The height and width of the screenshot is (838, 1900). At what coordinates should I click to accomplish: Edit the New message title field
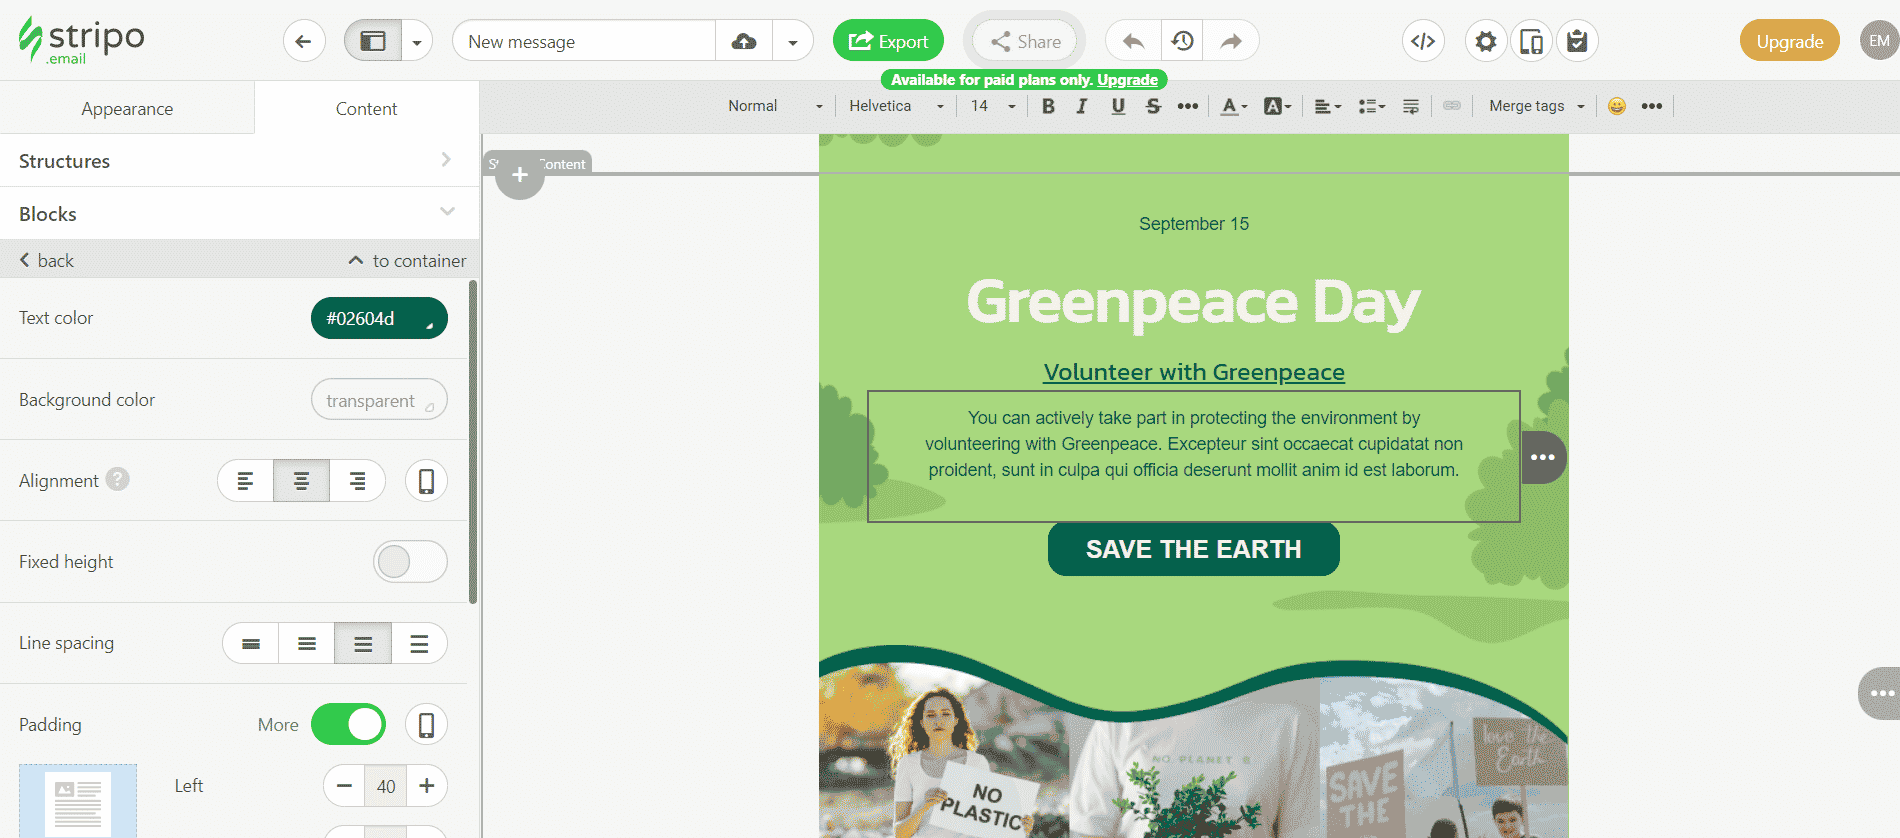(584, 41)
